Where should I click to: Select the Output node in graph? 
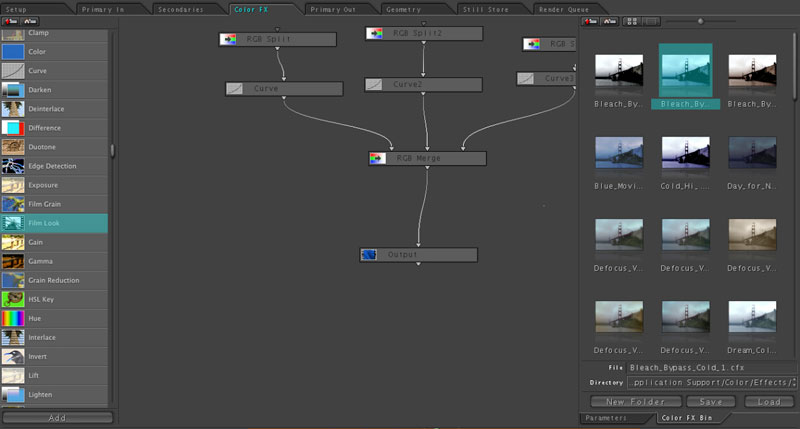417,255
